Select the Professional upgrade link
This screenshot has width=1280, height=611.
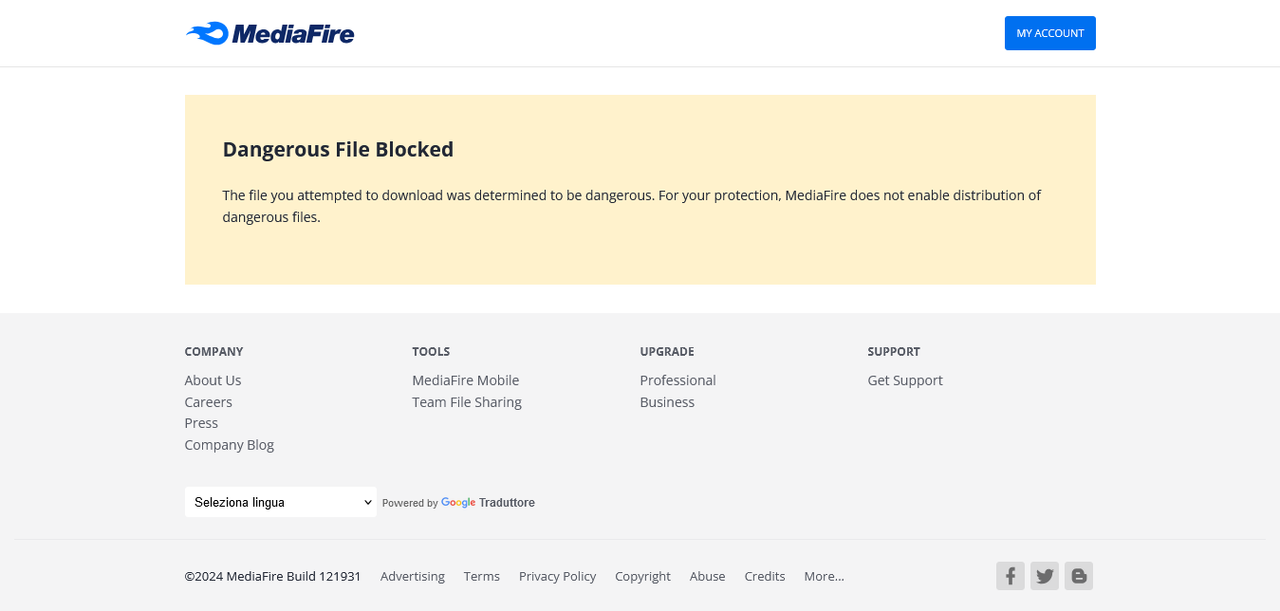[x=678, y=380]
